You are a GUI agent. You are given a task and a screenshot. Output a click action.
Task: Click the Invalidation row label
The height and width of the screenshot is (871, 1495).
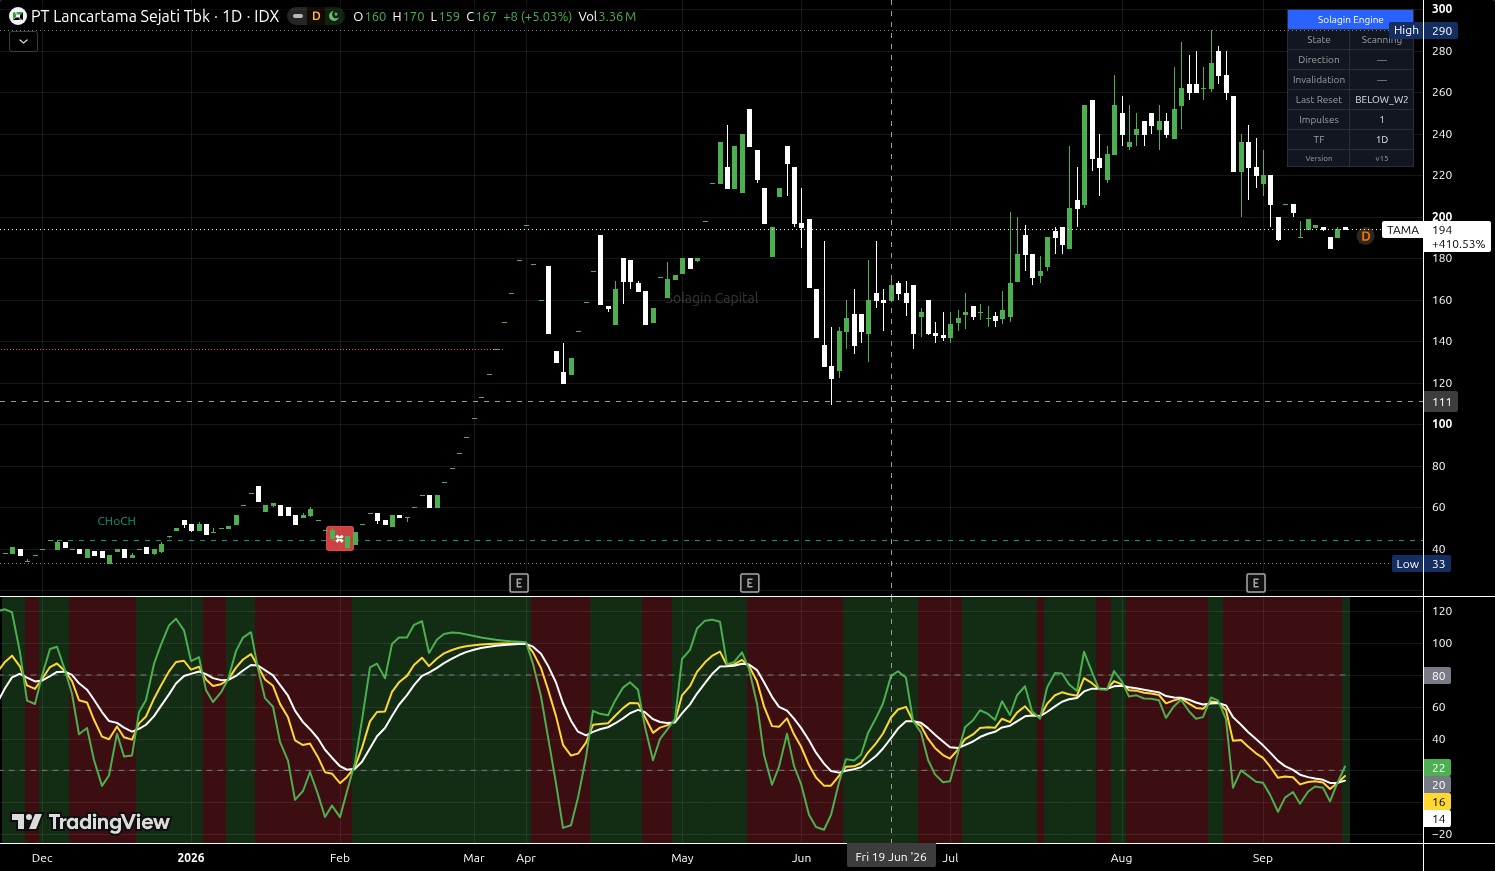[x=1318, y=80]
